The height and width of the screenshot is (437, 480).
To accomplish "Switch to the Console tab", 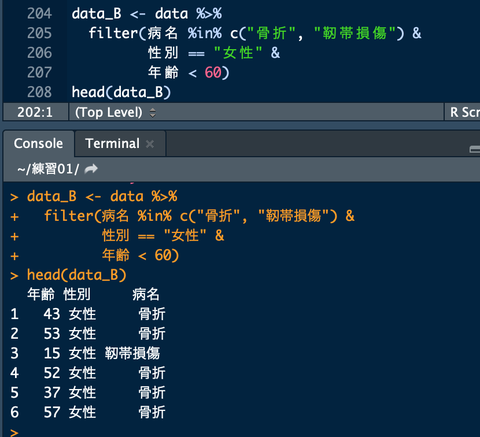I will 38,144.
